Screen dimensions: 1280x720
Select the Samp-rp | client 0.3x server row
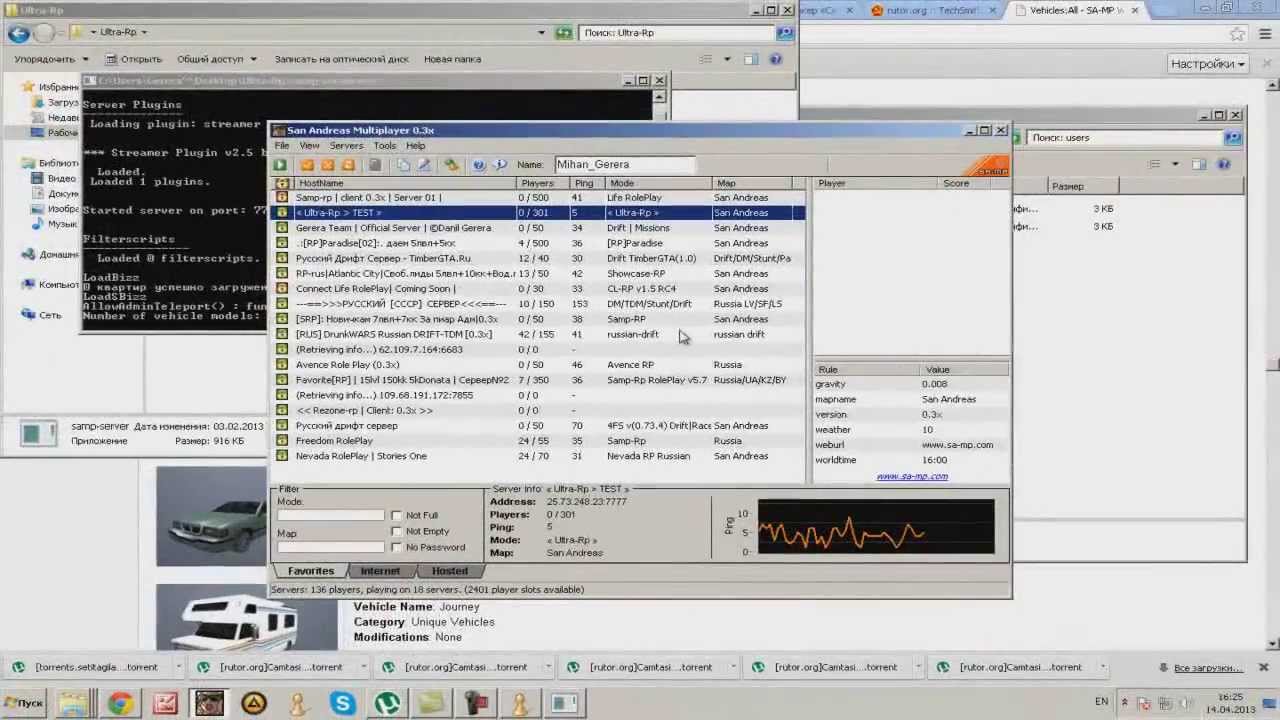tap(539, 198)
